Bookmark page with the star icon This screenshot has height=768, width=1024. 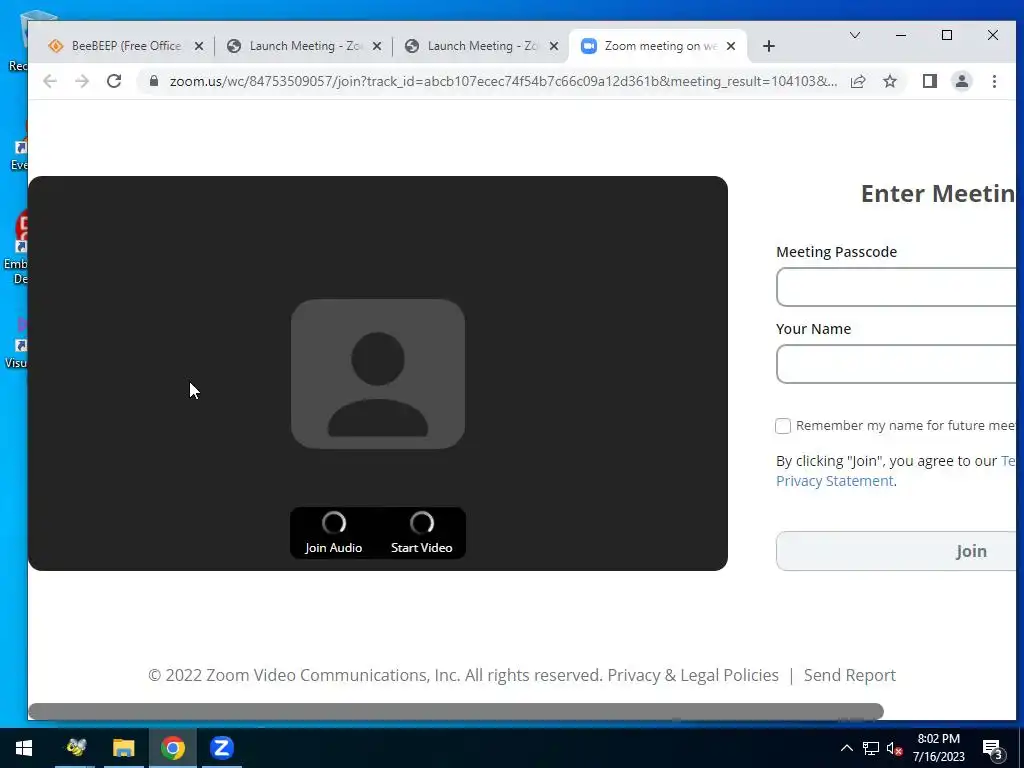[x=889, y=81]
